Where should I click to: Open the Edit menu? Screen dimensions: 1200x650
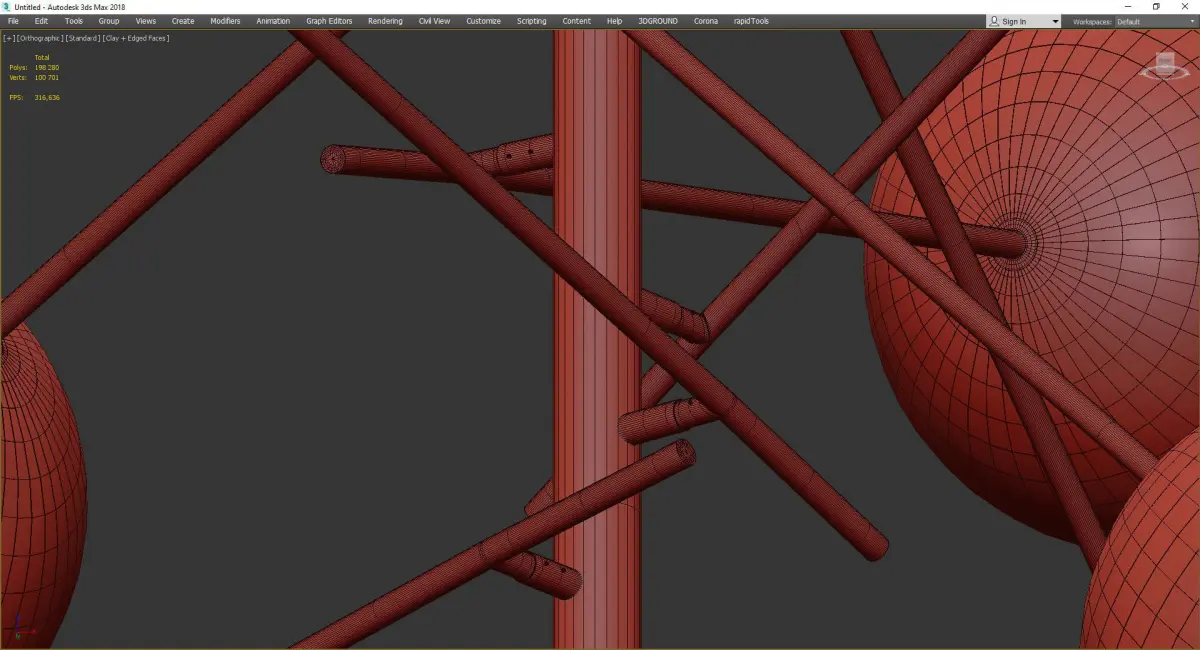(41, 21)
